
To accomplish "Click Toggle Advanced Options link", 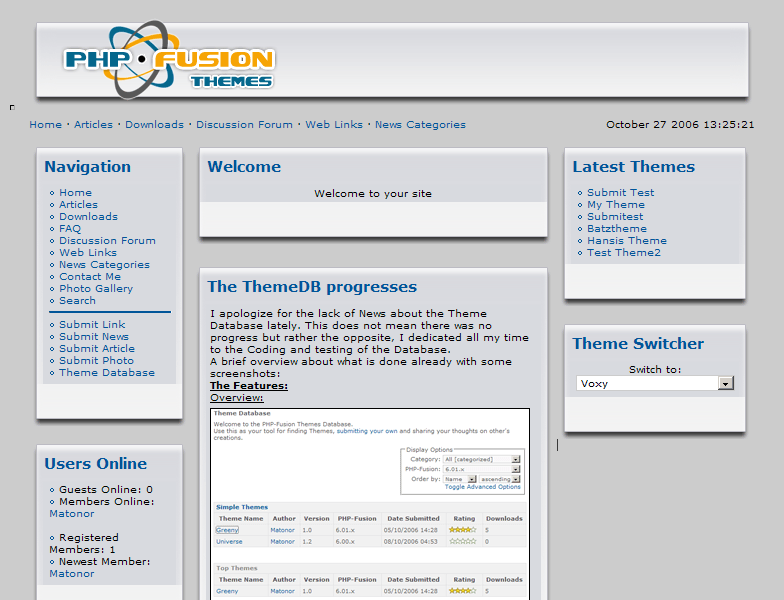I will (482, 487).
